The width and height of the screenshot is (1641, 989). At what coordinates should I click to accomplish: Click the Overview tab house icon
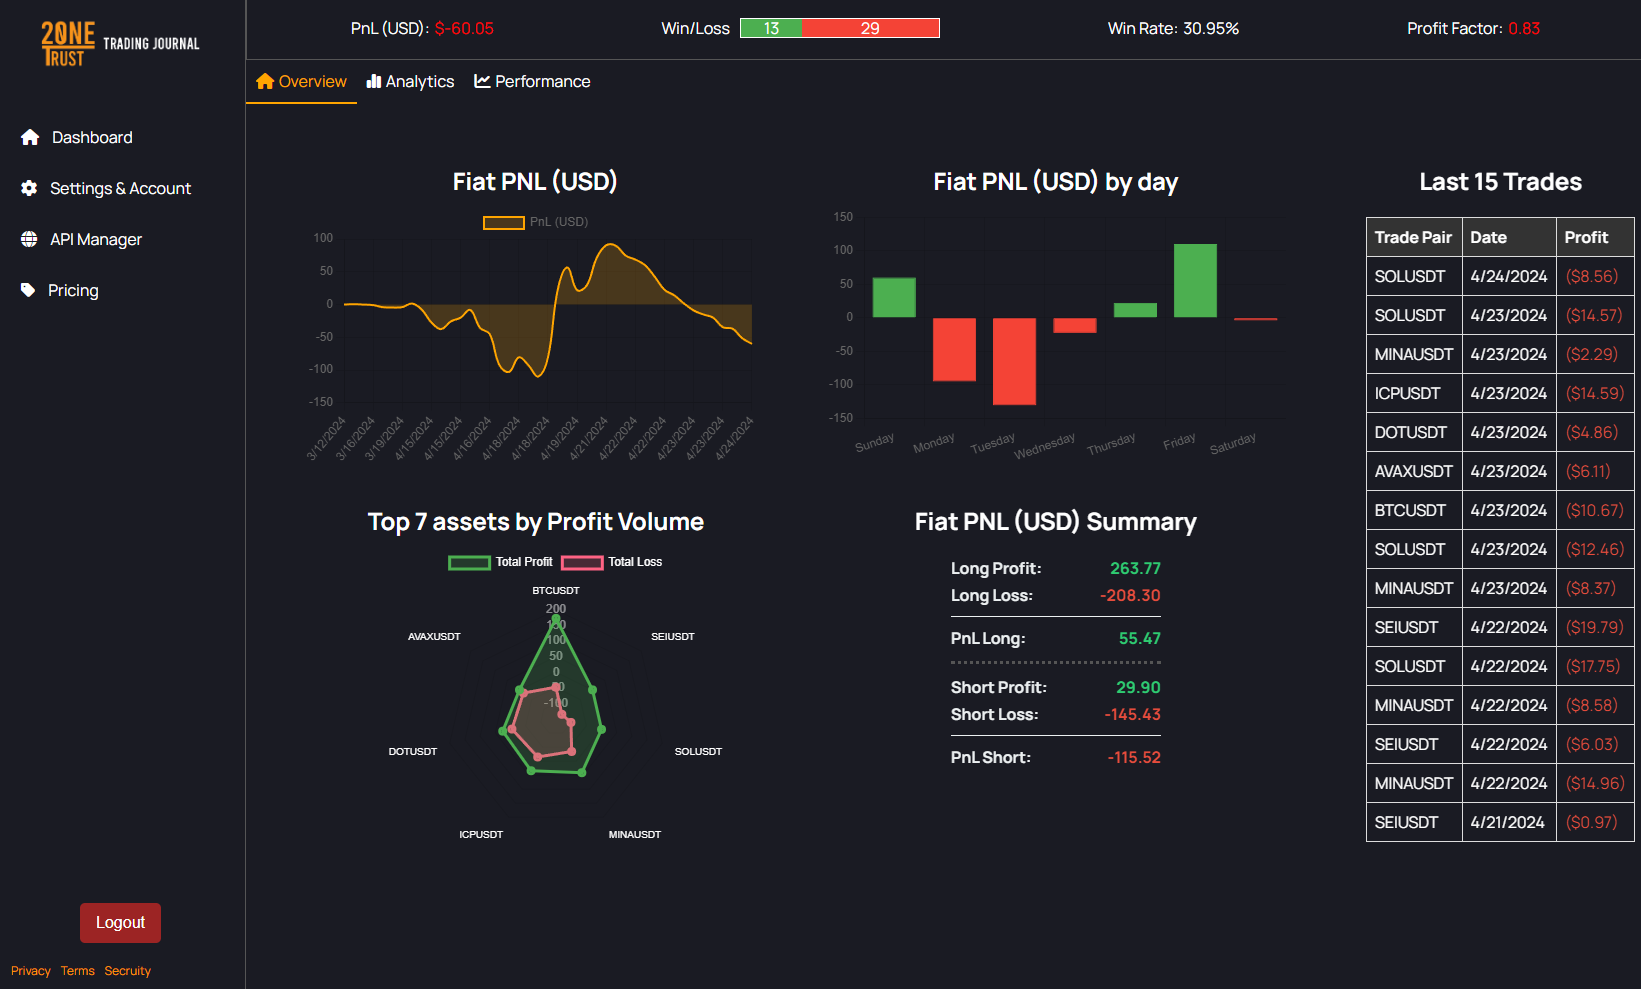[x=265, y=82]
